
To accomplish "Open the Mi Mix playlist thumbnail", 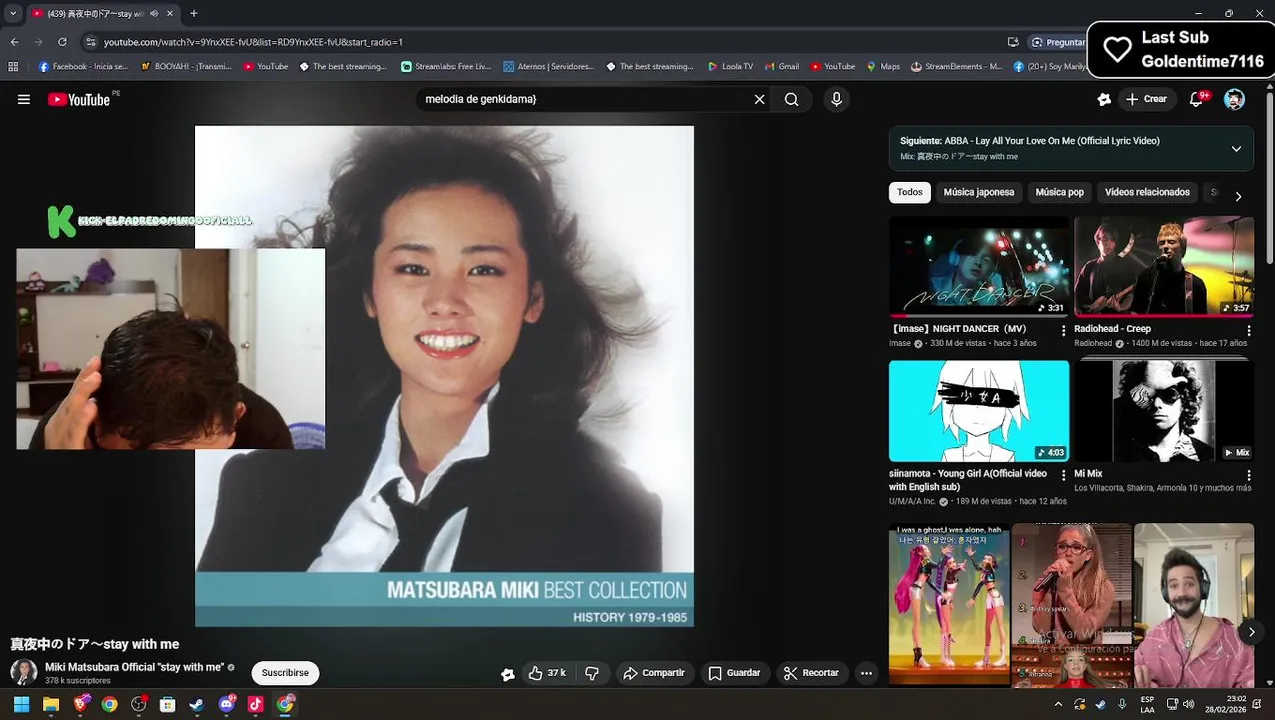I will [1164, 411].
